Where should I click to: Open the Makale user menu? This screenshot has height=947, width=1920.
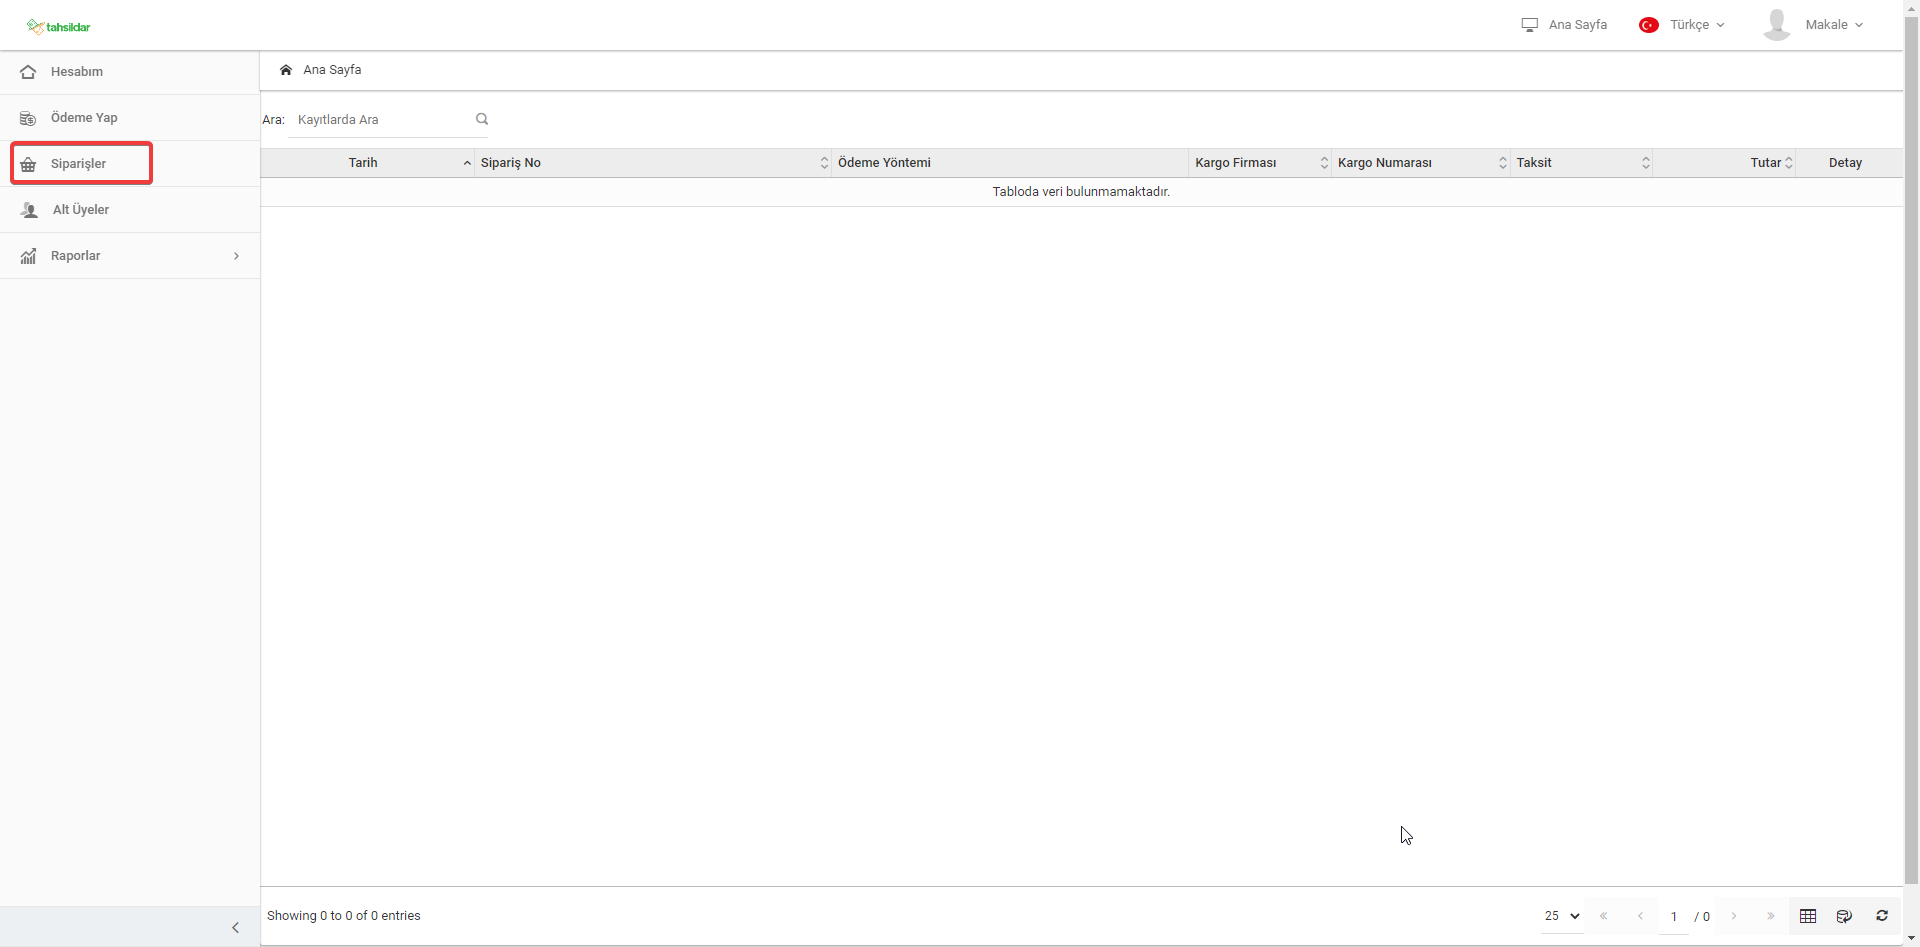point(1834,25)
